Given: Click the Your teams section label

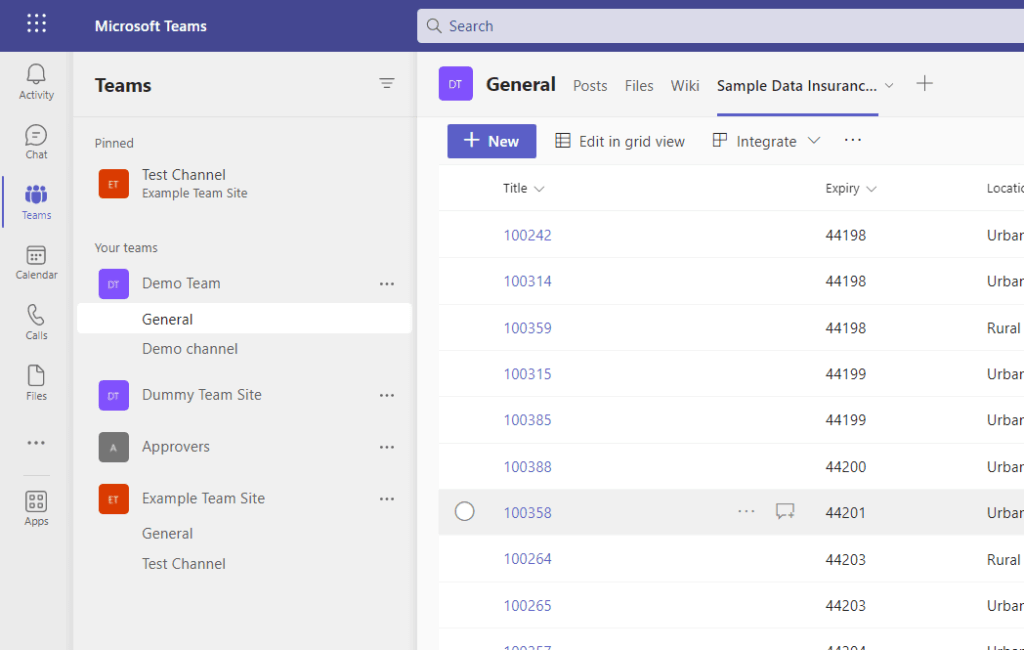Looking at the screenshot, I should (126, 248).
